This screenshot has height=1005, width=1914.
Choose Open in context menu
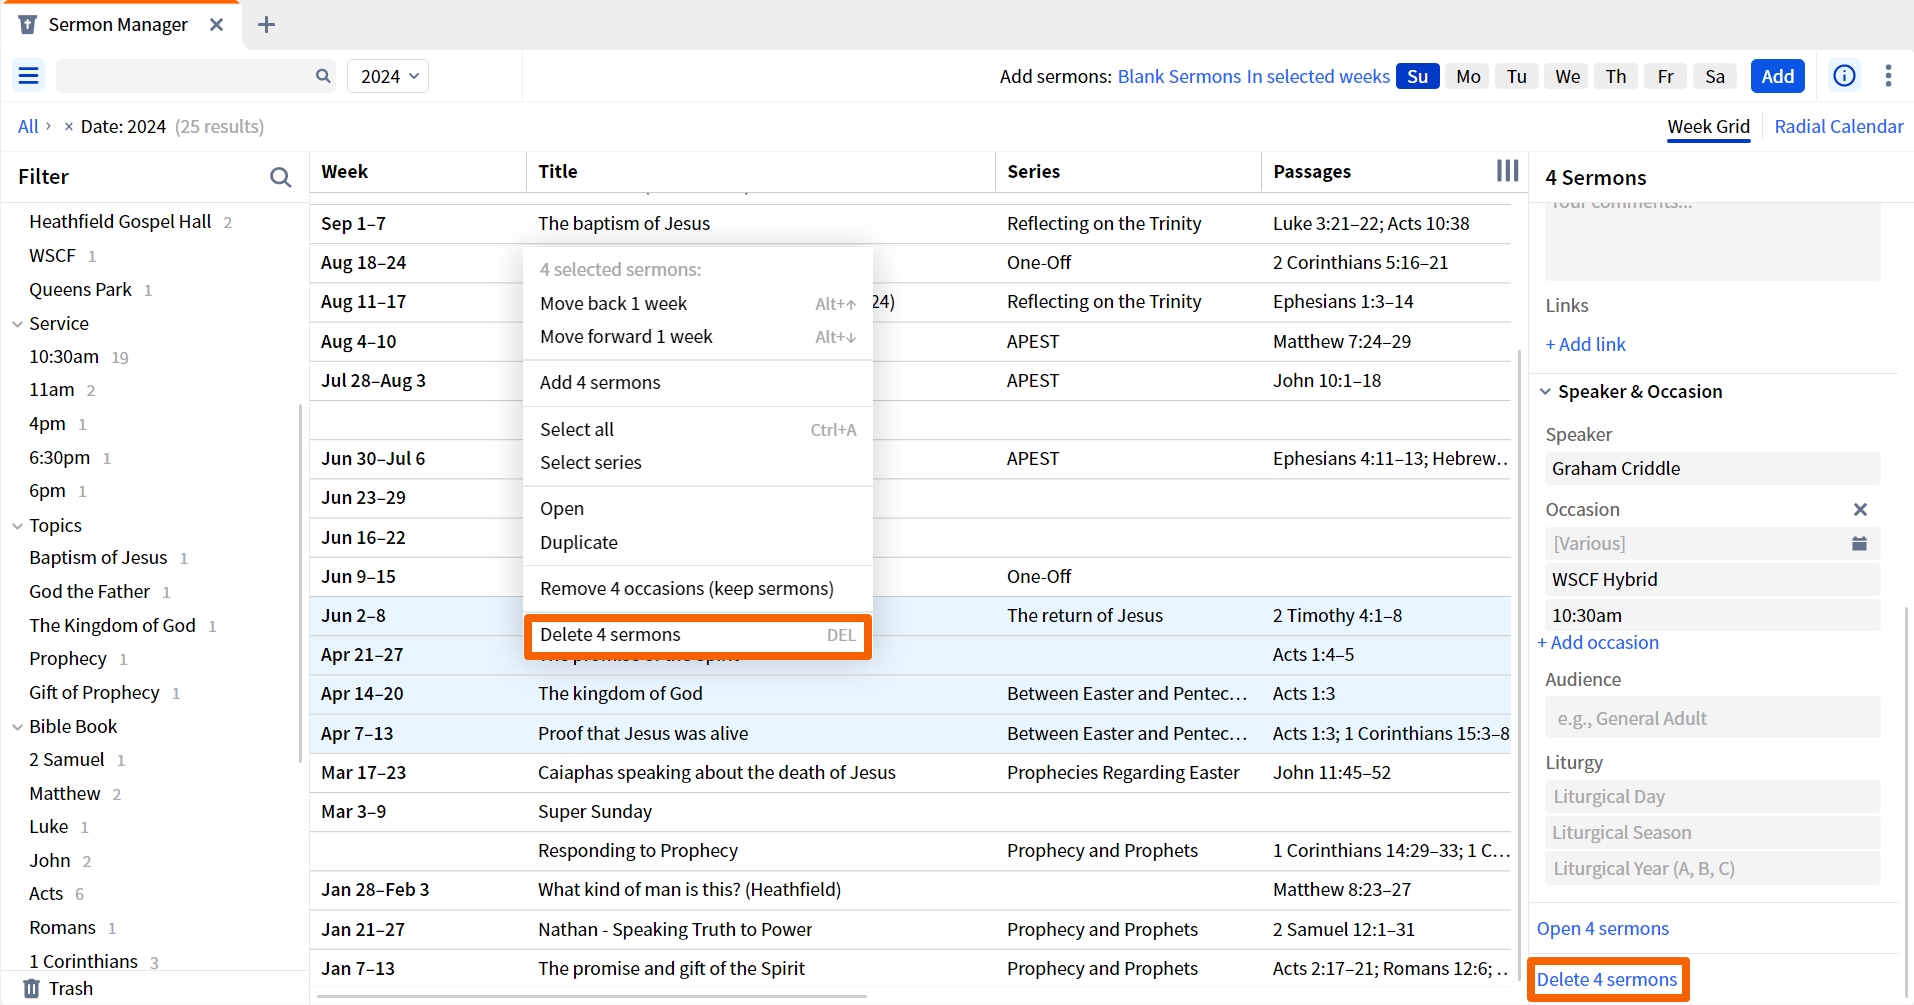coord(698,509)
